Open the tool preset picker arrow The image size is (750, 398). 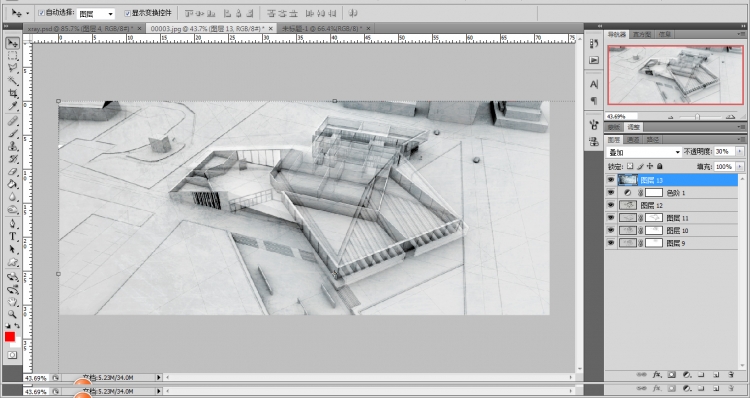(27, 13)
